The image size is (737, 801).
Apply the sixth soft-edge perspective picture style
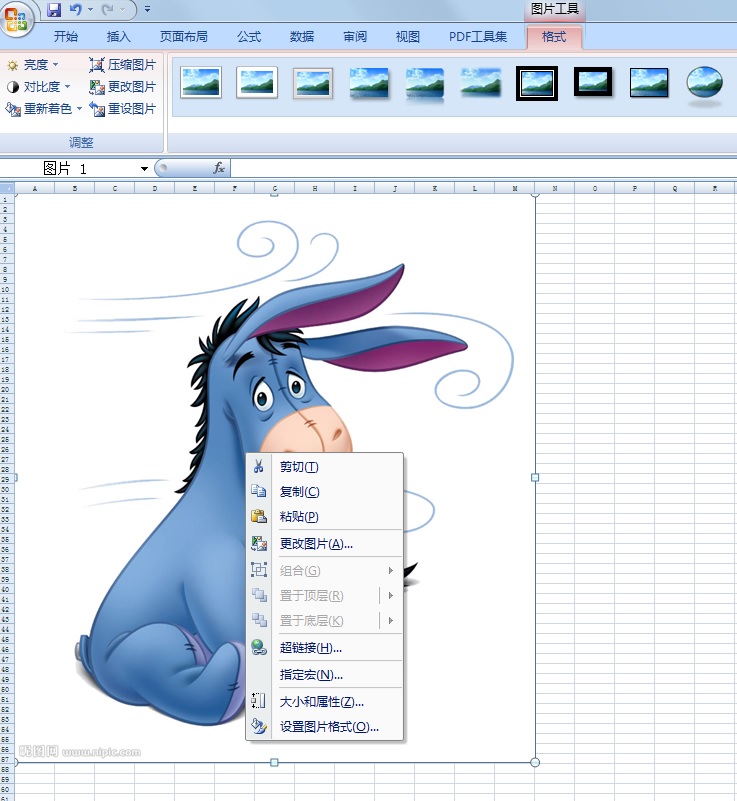pos(481,82)
